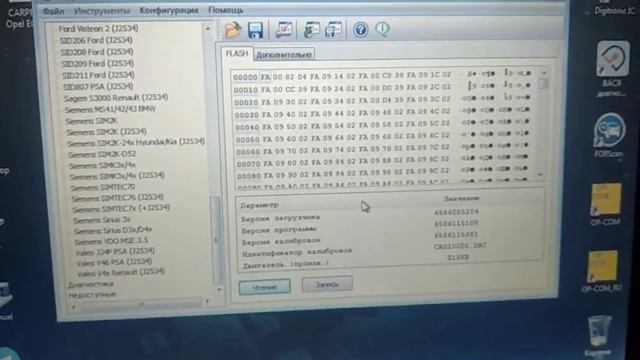
Task: Select the Siemens SIM2K entry without J2534
Action: [x=91, y=121]
